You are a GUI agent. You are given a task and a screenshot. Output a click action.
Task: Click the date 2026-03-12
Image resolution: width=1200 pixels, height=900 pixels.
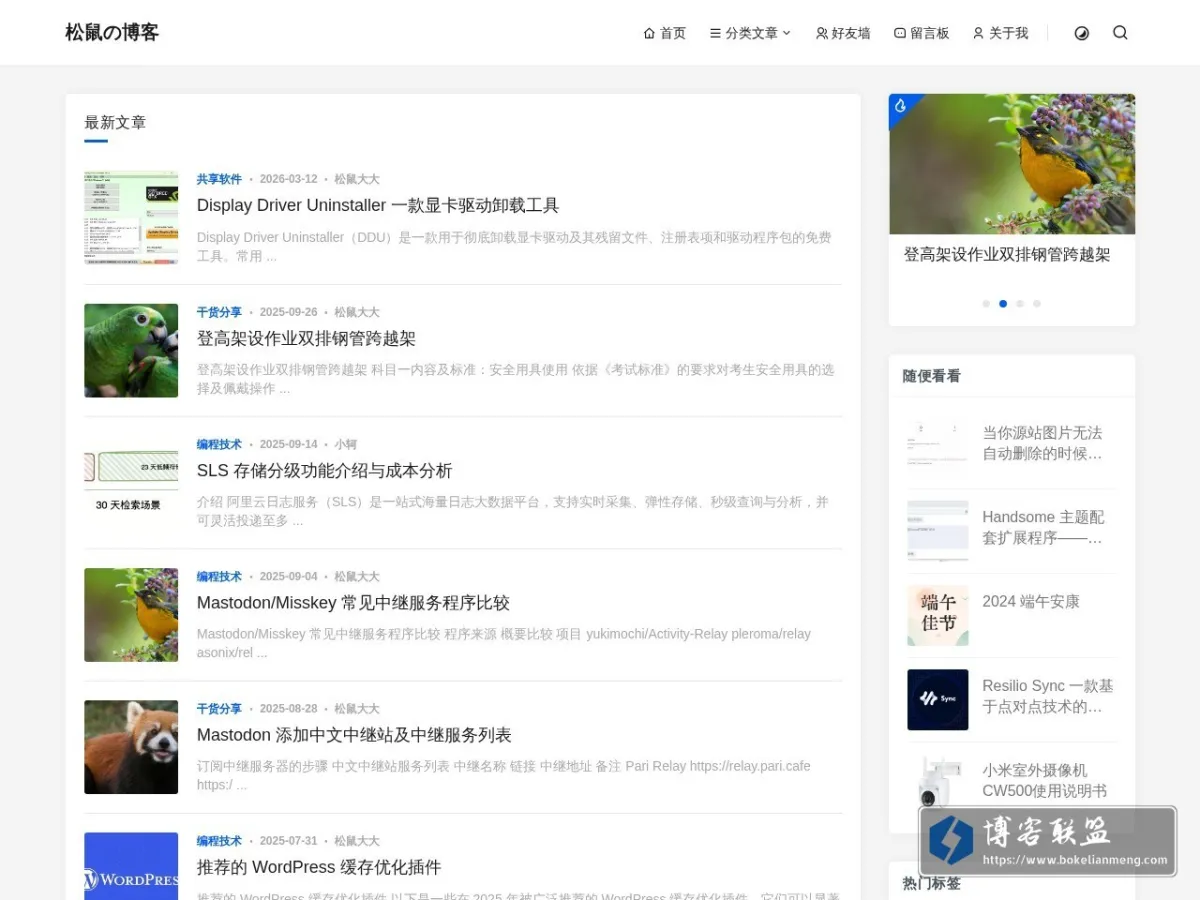(288, 179)
